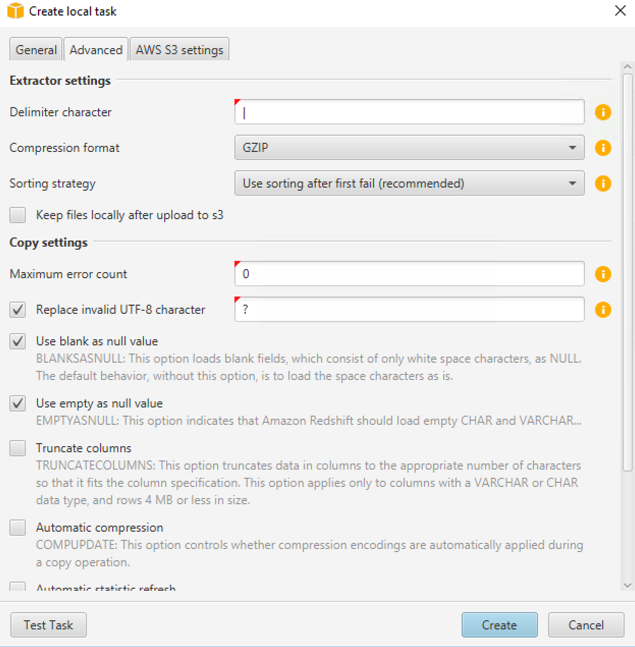Screen dimensions: 635x647
Task: Expand the Compression format GZIP dropdown
Action: click(x=409, y=148)
